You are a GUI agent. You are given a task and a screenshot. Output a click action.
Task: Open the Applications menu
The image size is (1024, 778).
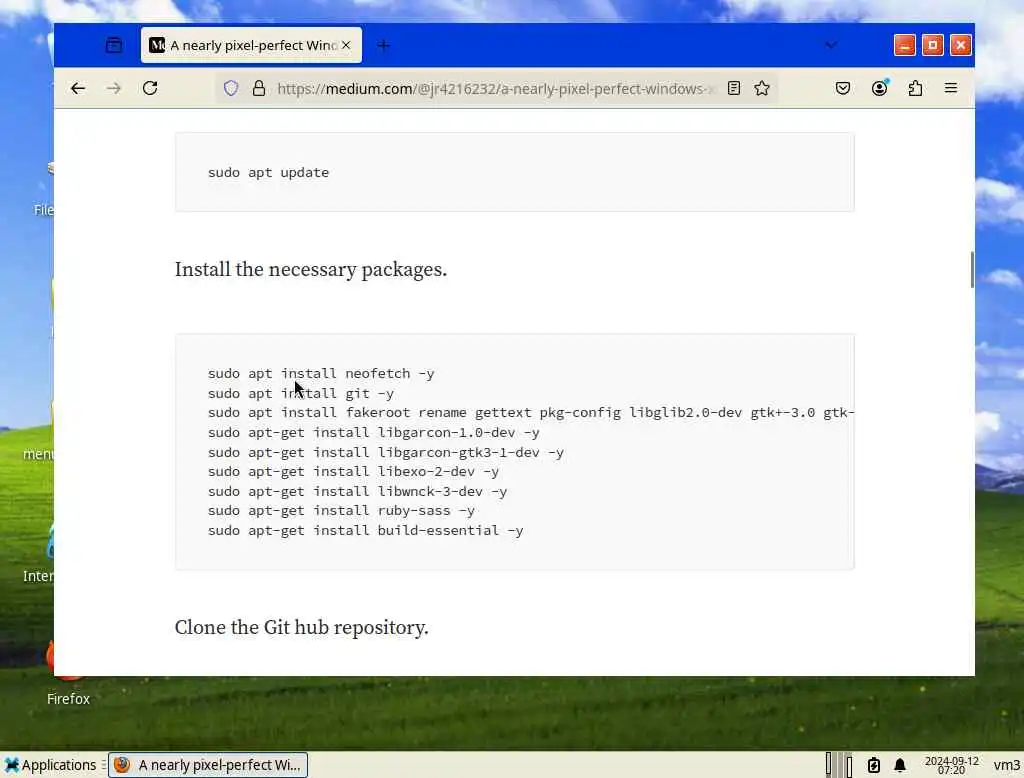coord(50,765)
